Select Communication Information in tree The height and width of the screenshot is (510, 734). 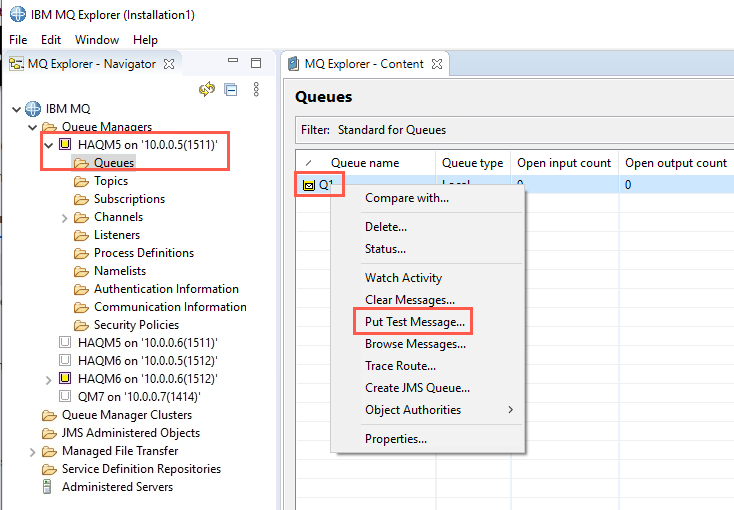click(170, 307)
